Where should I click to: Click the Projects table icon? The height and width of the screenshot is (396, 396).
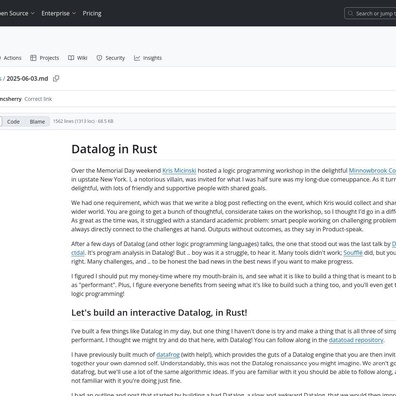pyautogui.click(x=33, y=58)
